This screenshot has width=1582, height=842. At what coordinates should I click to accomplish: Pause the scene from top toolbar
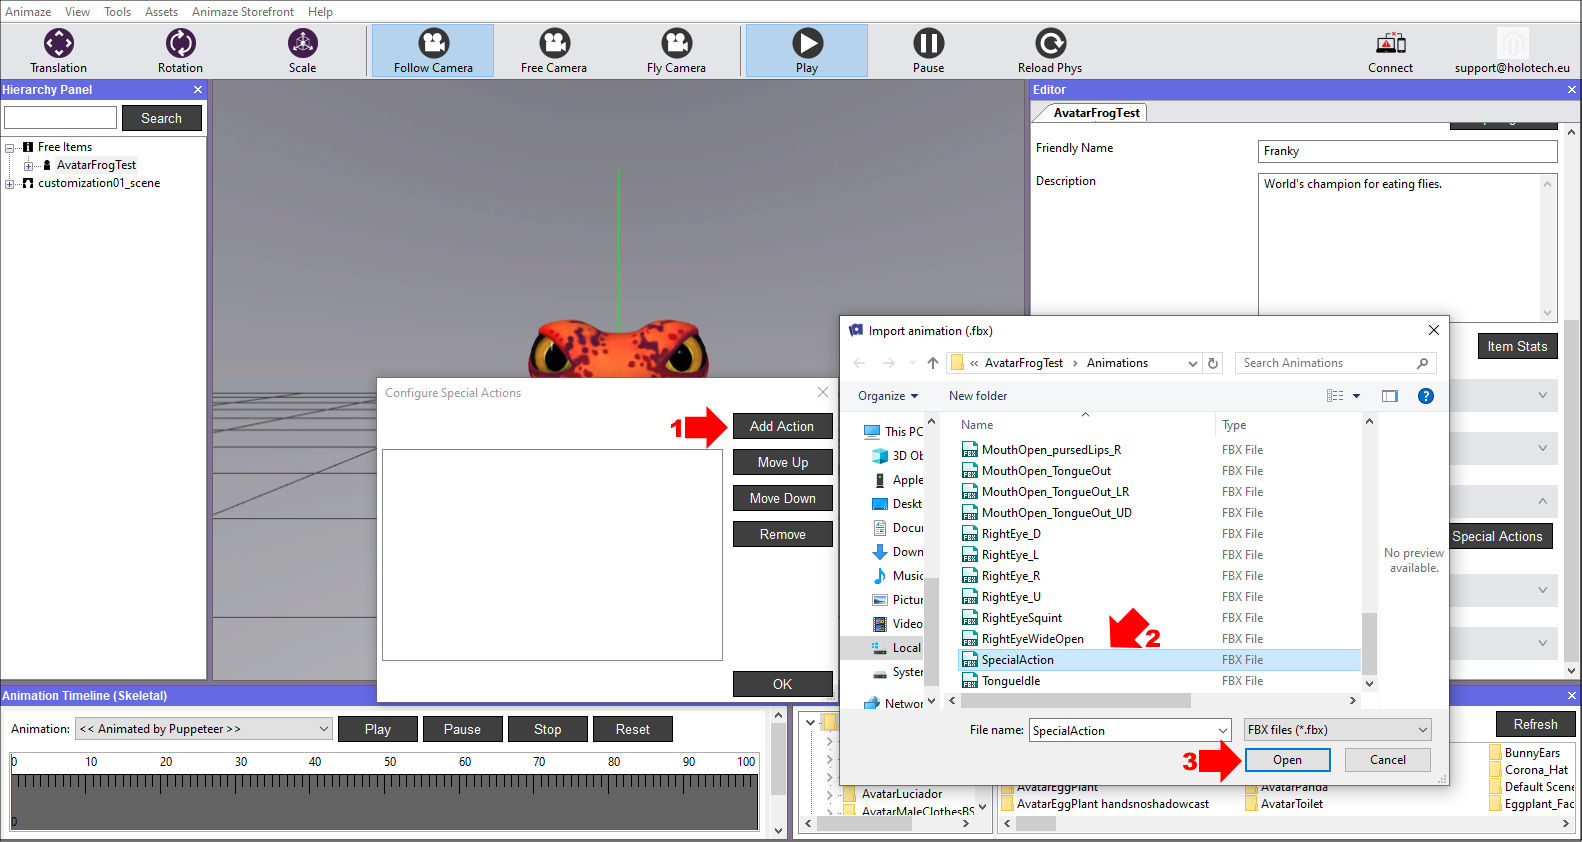tap(928, 51)
